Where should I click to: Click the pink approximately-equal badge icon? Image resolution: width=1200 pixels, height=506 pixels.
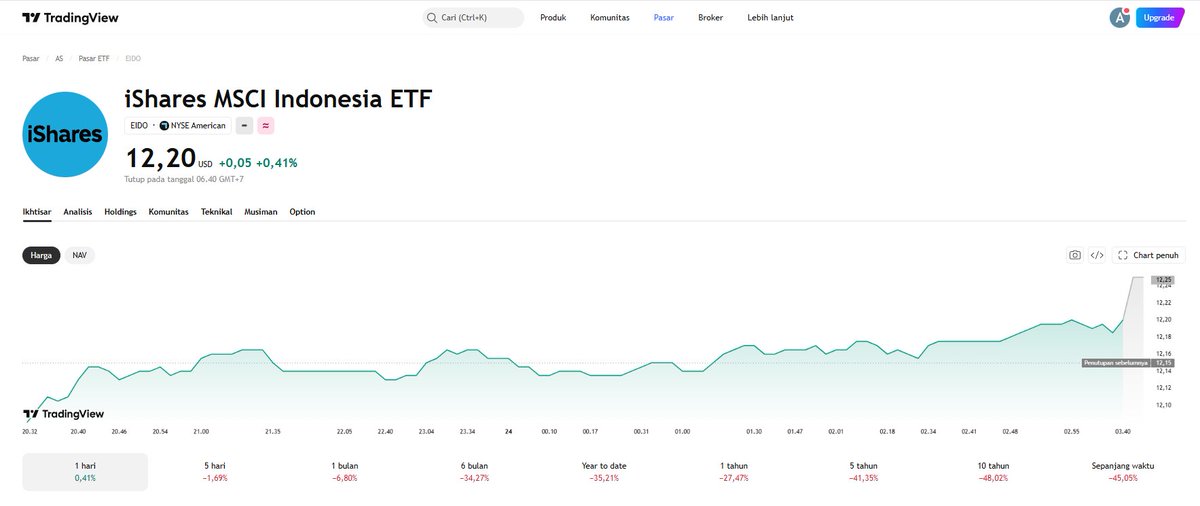point(265,125)
